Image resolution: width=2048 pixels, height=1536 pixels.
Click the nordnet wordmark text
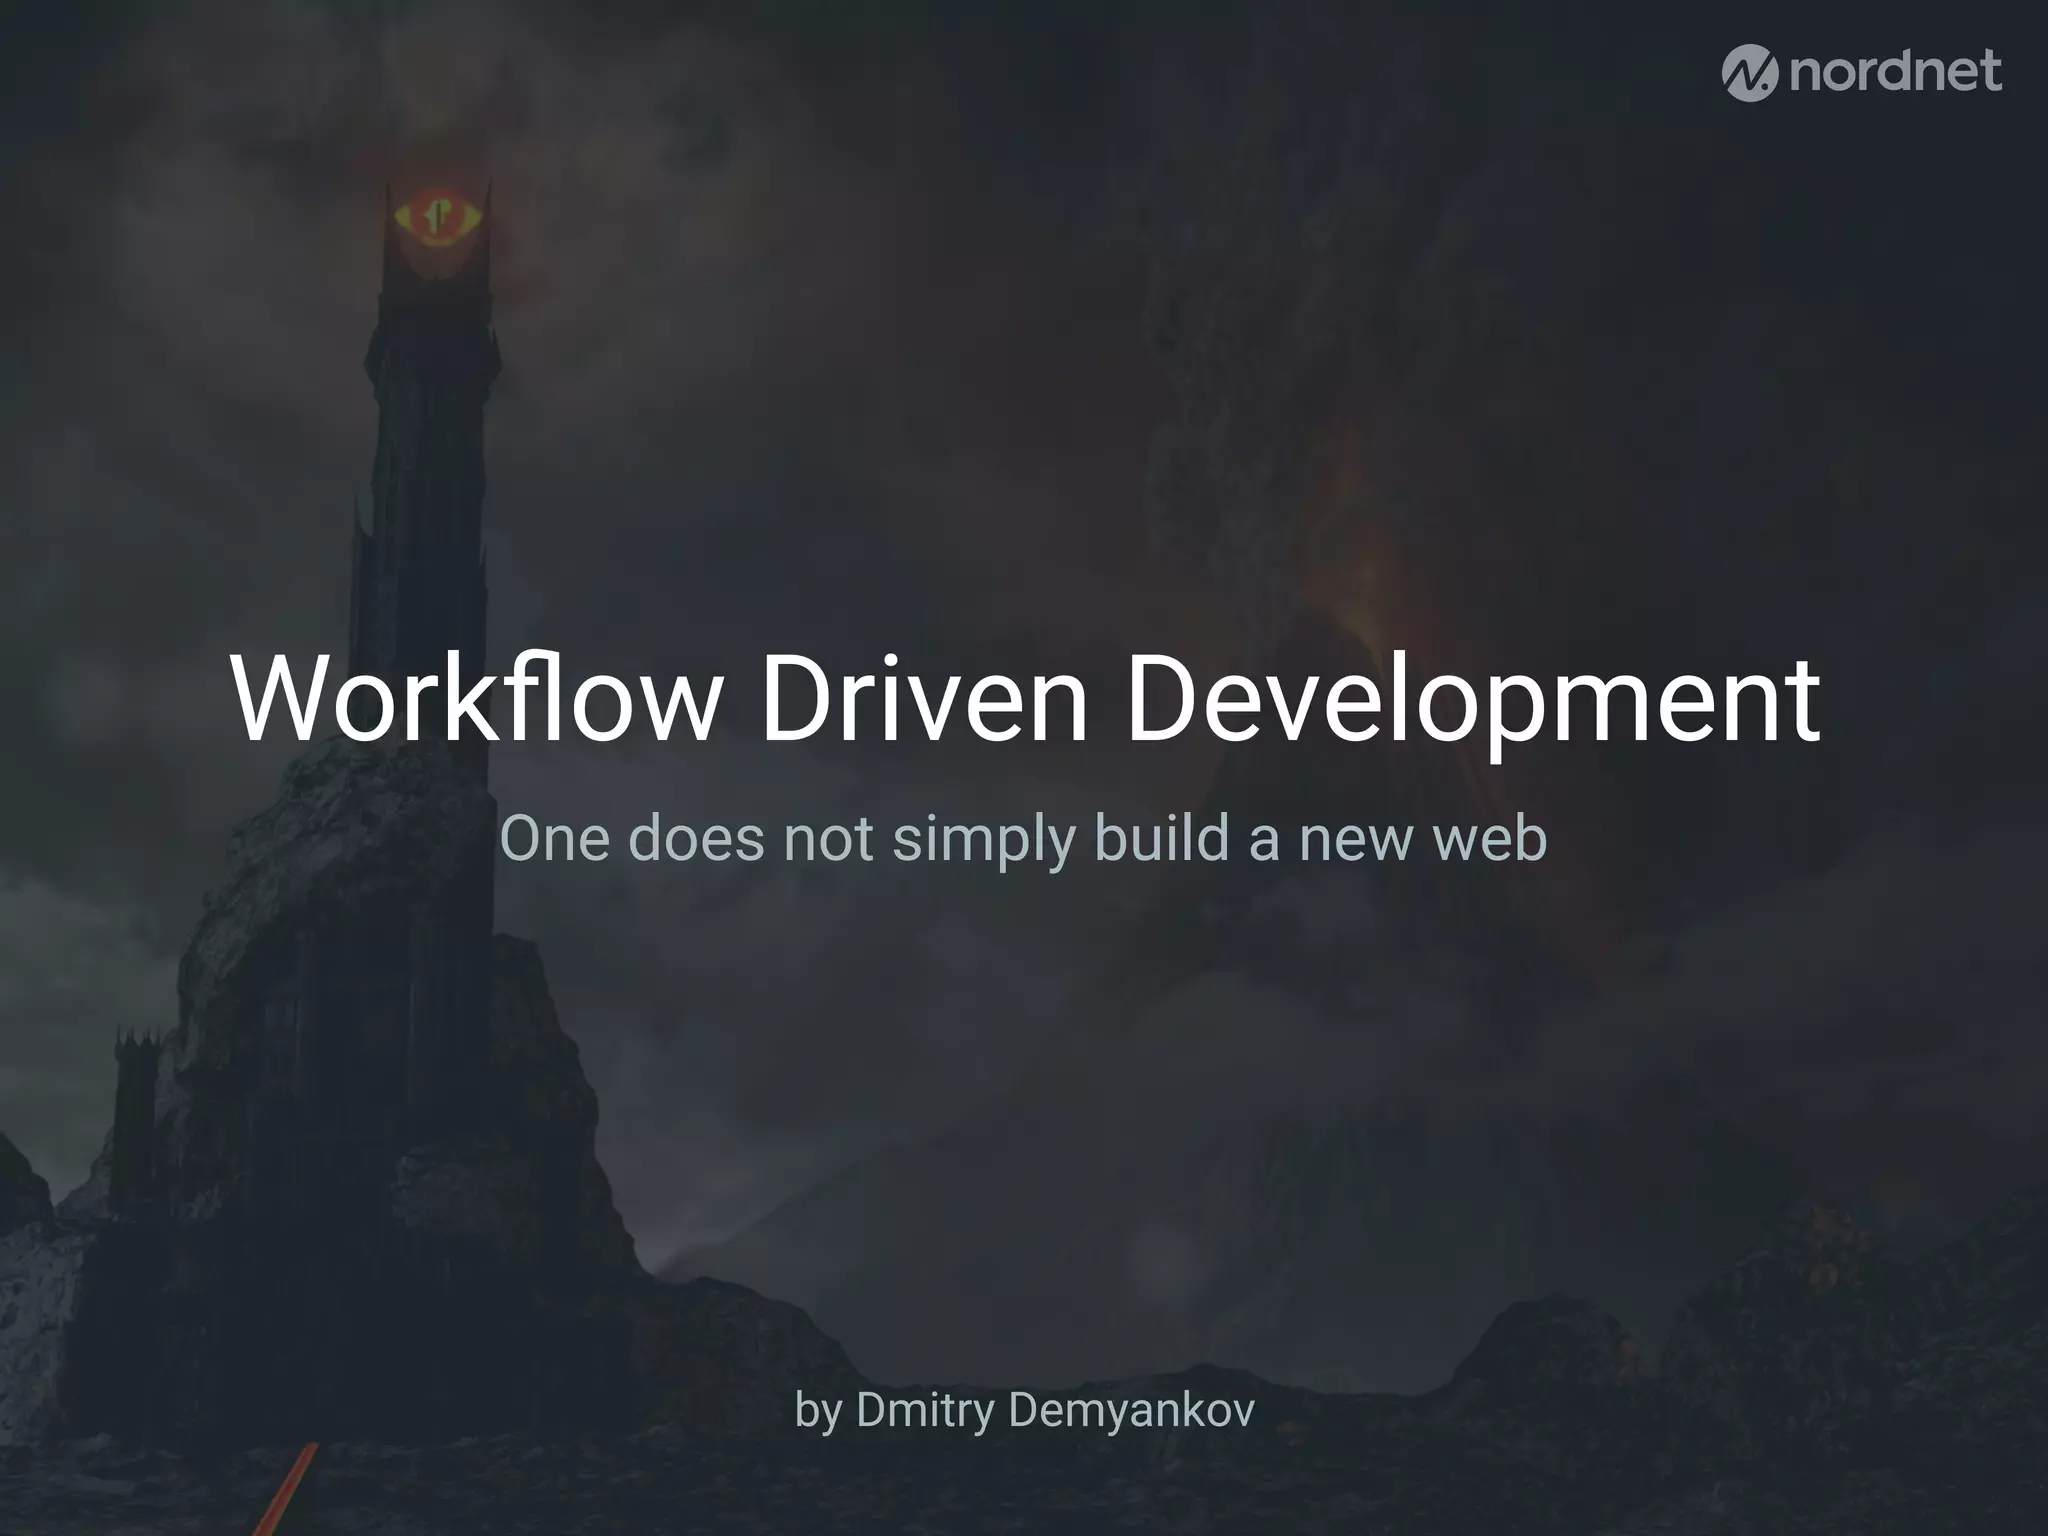coord(1896,72)
